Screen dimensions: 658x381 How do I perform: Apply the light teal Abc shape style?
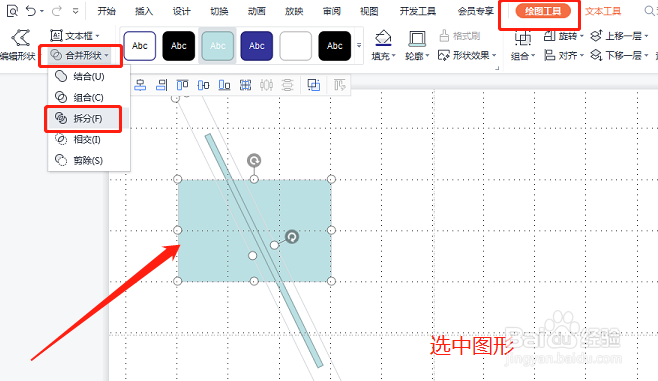[218, 46]
